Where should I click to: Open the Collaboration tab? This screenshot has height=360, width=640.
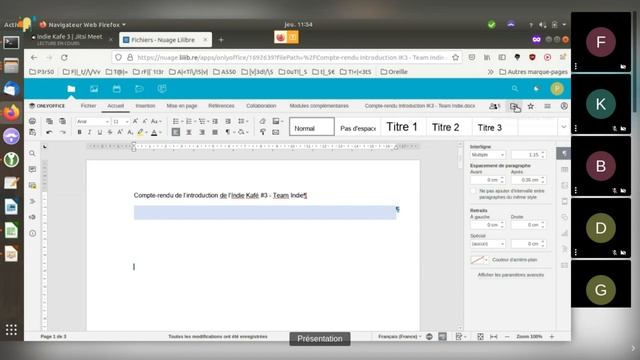pos(261,106)
